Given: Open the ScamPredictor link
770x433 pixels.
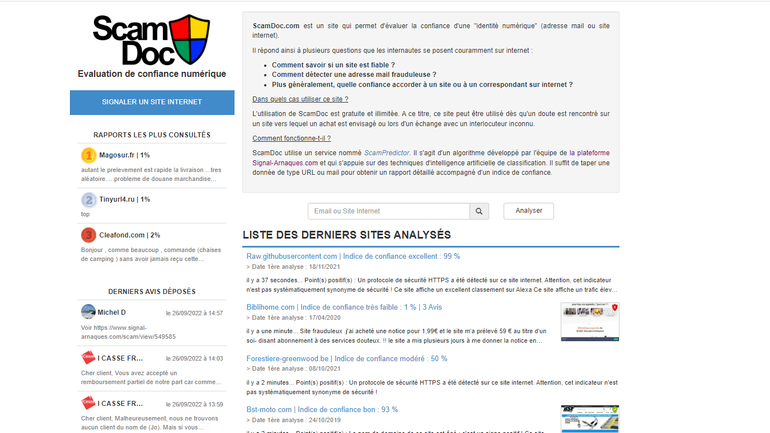Looking at the screenshot, I should 386,153.
